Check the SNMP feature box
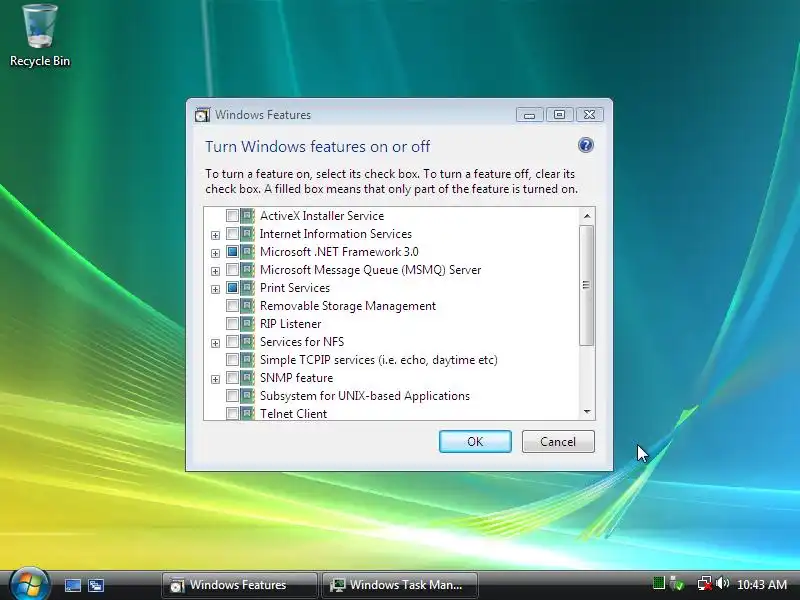 (232, 378)
